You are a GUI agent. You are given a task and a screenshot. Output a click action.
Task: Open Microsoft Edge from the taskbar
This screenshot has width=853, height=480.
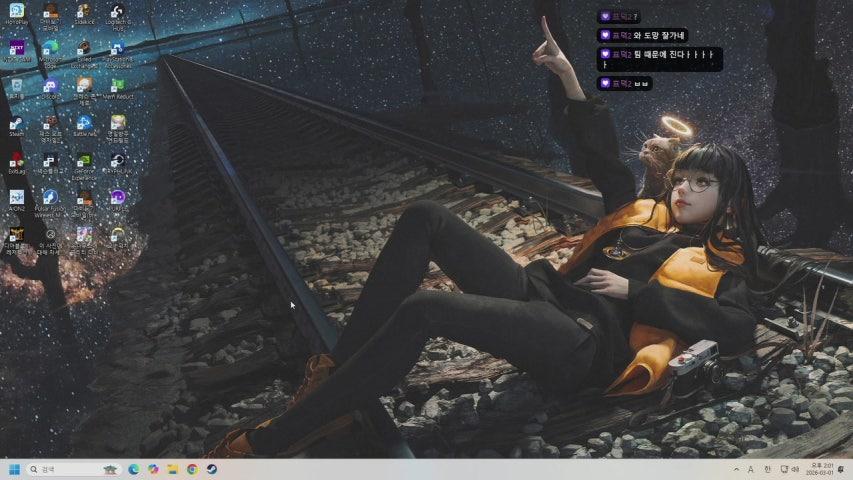pyautogui.click(x=133, y=469)
